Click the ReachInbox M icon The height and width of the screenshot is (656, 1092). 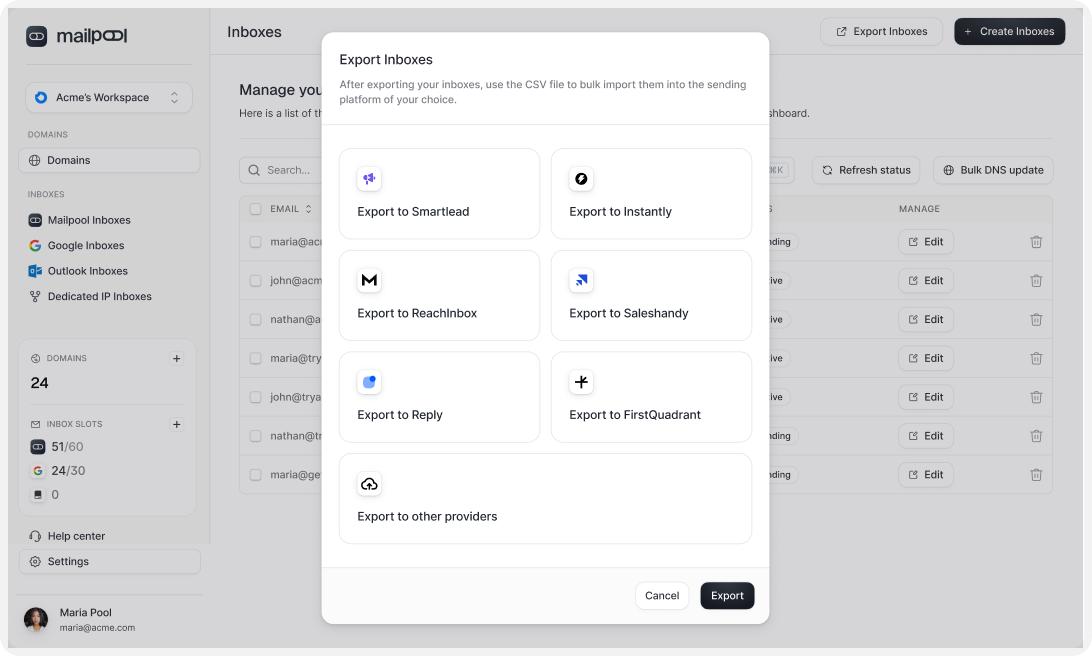point(369,281)
